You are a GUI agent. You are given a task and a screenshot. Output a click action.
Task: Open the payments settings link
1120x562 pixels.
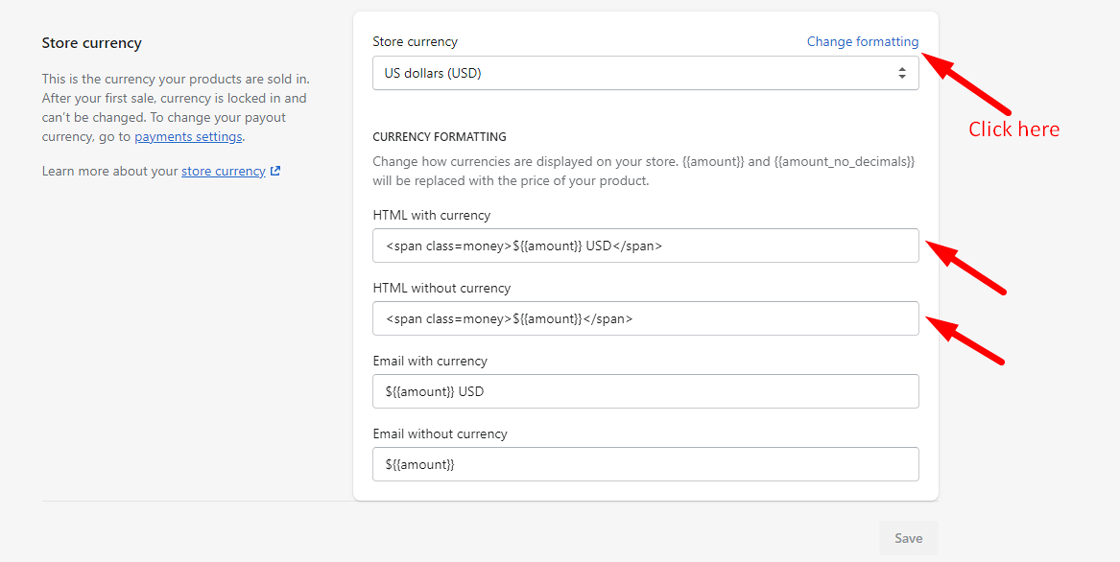pos(188,137)
